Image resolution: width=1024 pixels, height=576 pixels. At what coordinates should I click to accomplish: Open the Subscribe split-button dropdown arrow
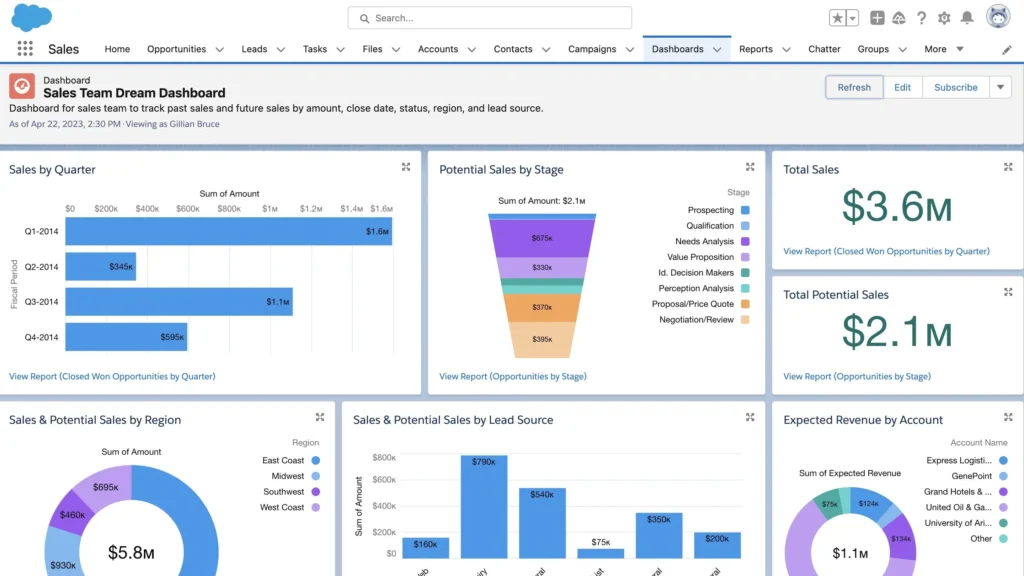click(1000, 87)
